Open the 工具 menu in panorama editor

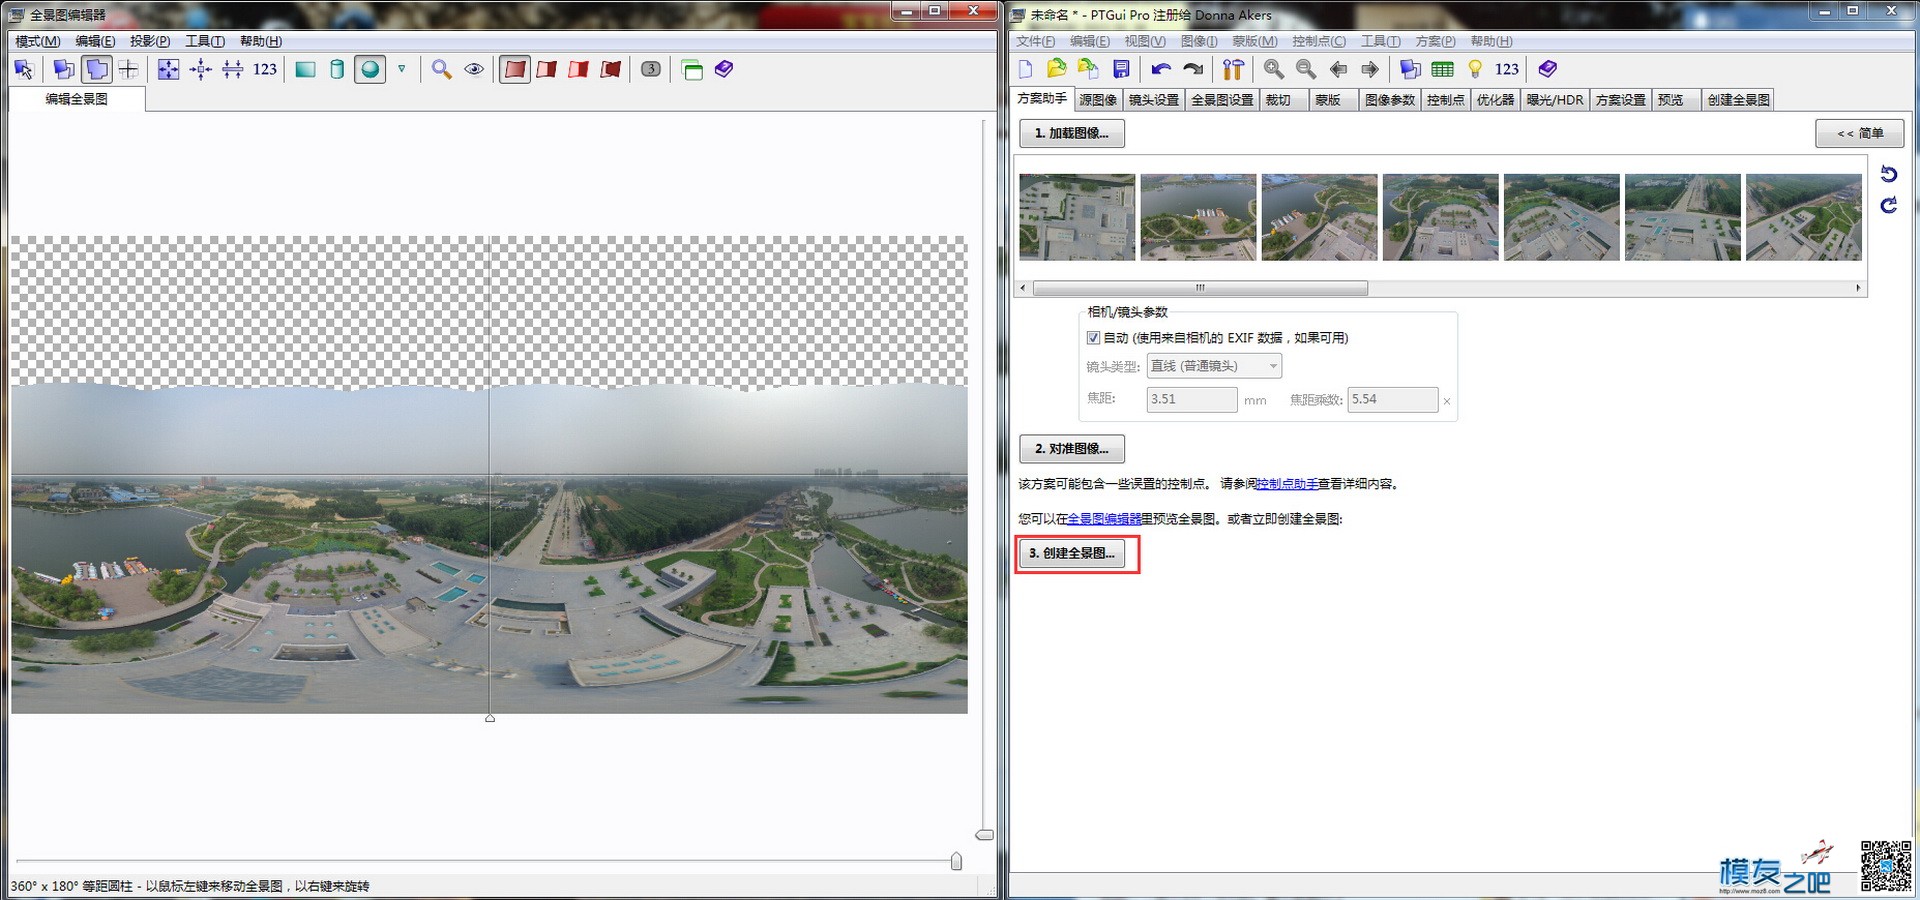click(x=205, y=41)
